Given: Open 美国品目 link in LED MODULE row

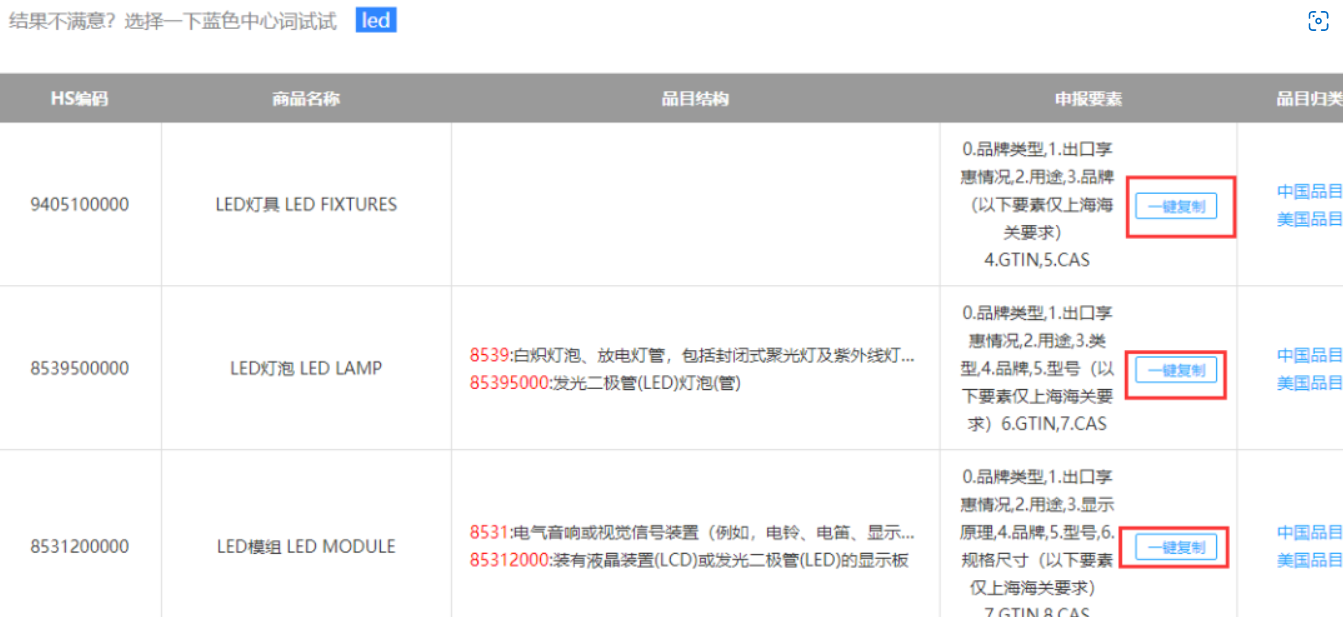Looking at the screenshot, I should [x=1309, y=561].
